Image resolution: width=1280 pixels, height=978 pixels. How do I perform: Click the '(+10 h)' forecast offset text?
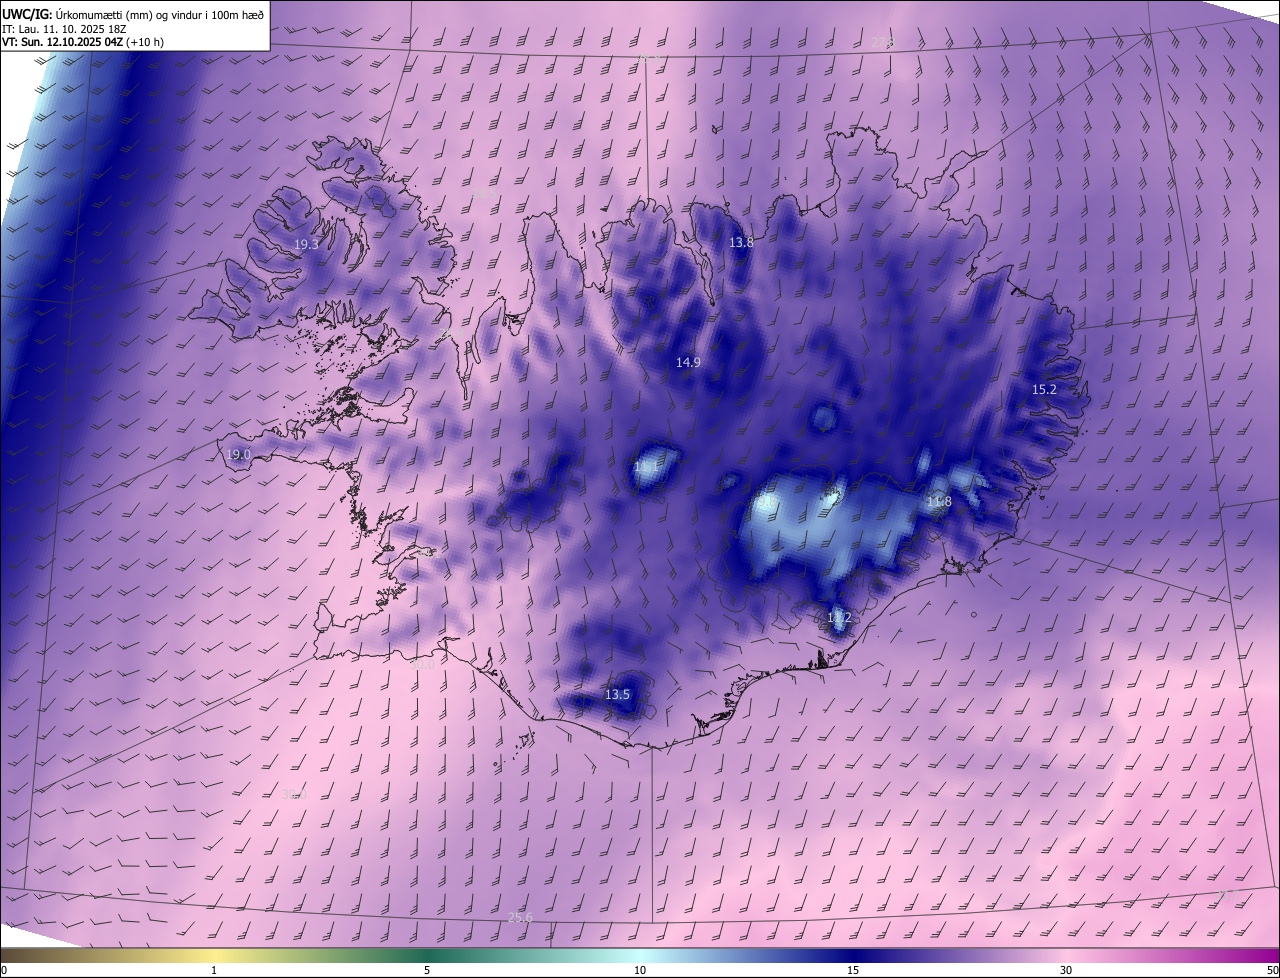coord(145,43)
